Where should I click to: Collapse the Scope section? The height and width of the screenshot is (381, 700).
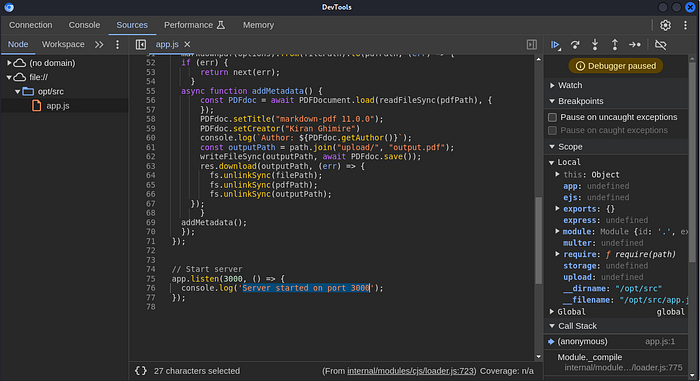click(552, 147)
